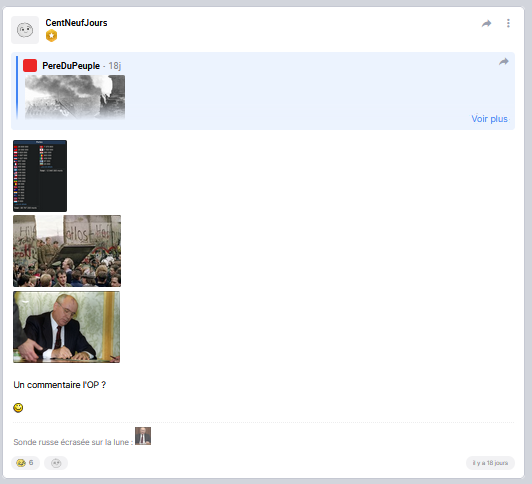Open the photo of man signing document
The height and width of the screenshot is (484, 532).
pyautogui.click(x=66, y=327)
